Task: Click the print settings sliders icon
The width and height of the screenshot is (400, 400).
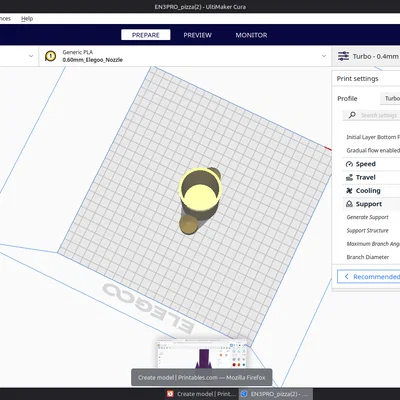Action: point(343,56)
